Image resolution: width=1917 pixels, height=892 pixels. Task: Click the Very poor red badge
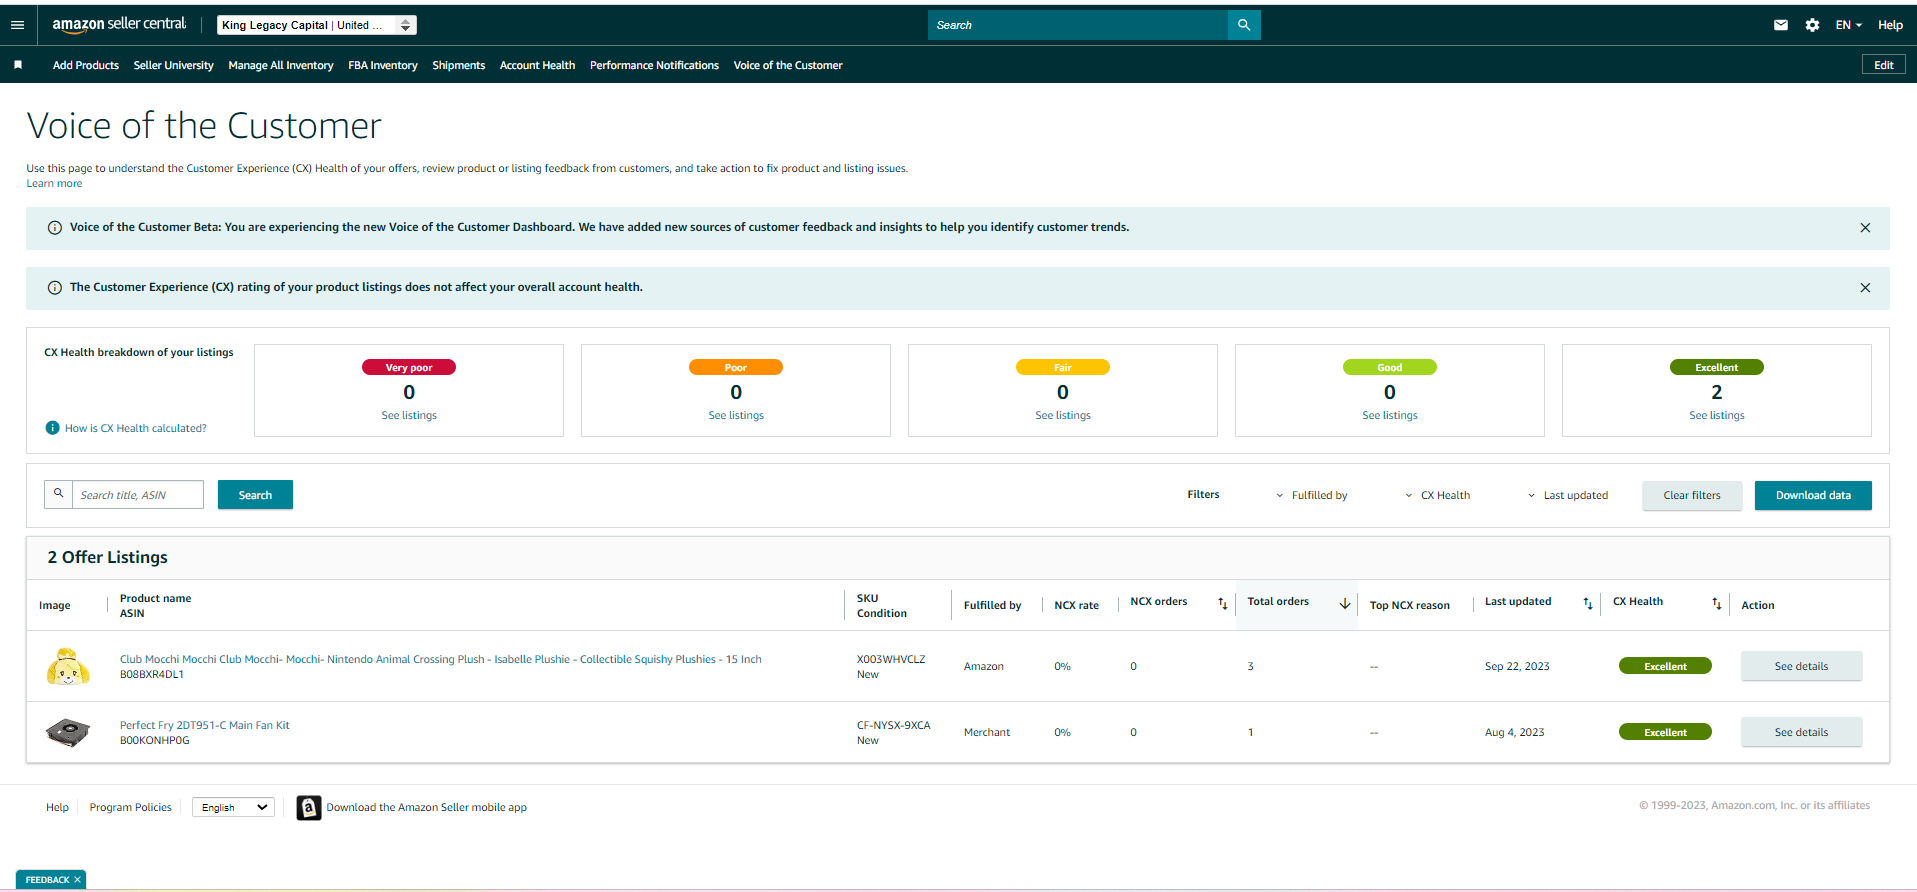(409, 367)
